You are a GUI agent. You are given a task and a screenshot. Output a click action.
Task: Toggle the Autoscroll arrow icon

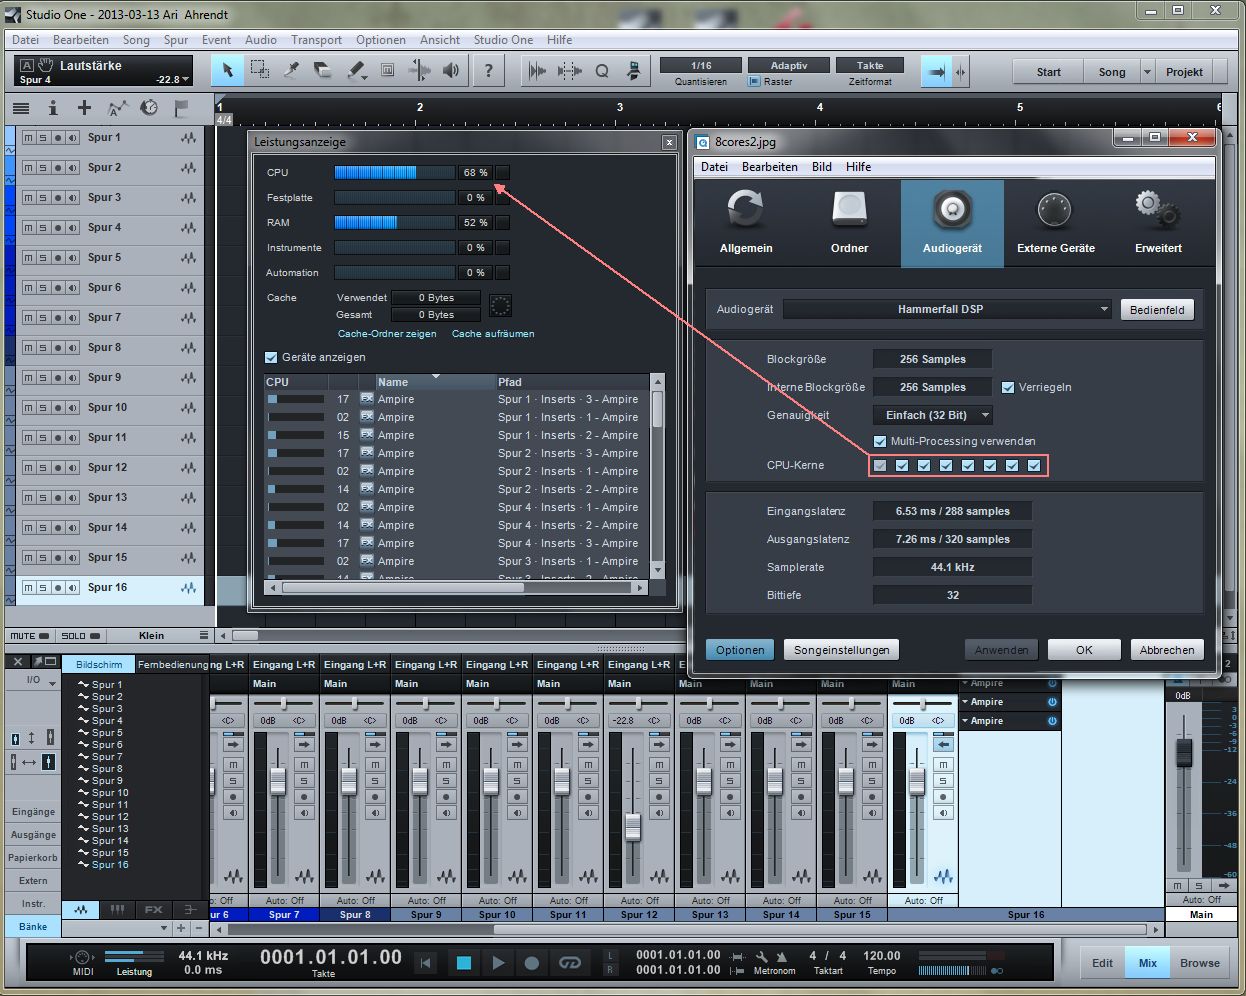tap(936, 72)
